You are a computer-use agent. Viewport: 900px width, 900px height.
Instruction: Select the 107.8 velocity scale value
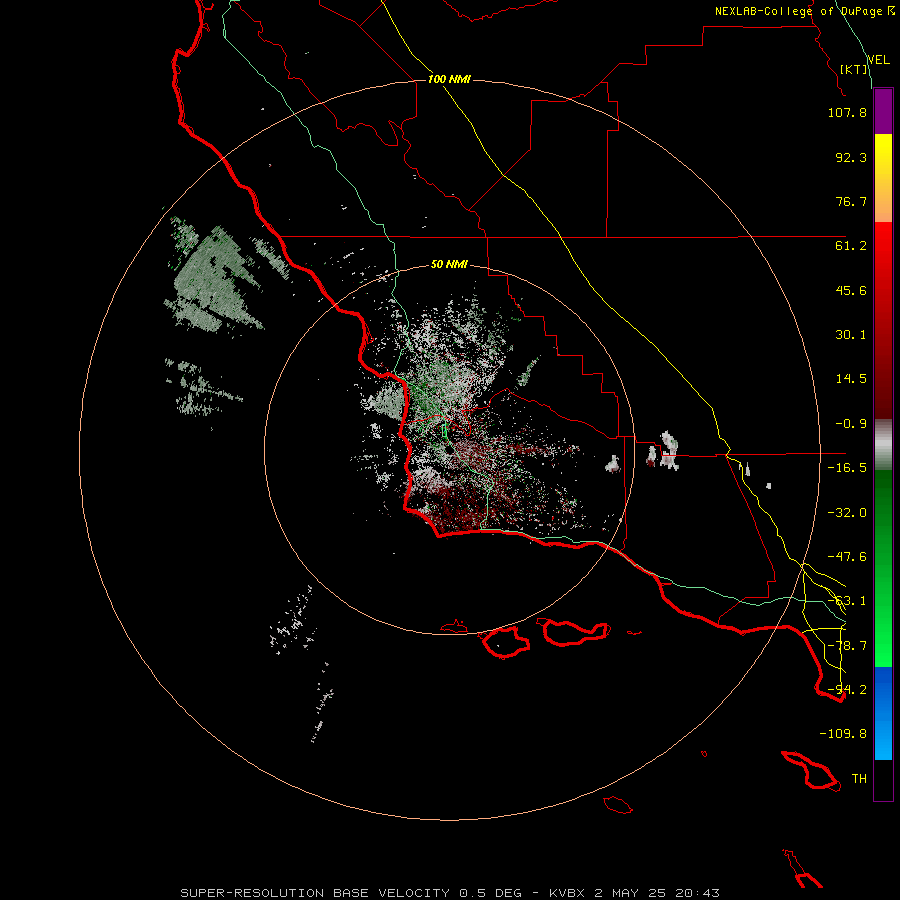click(x=847, y=112)
